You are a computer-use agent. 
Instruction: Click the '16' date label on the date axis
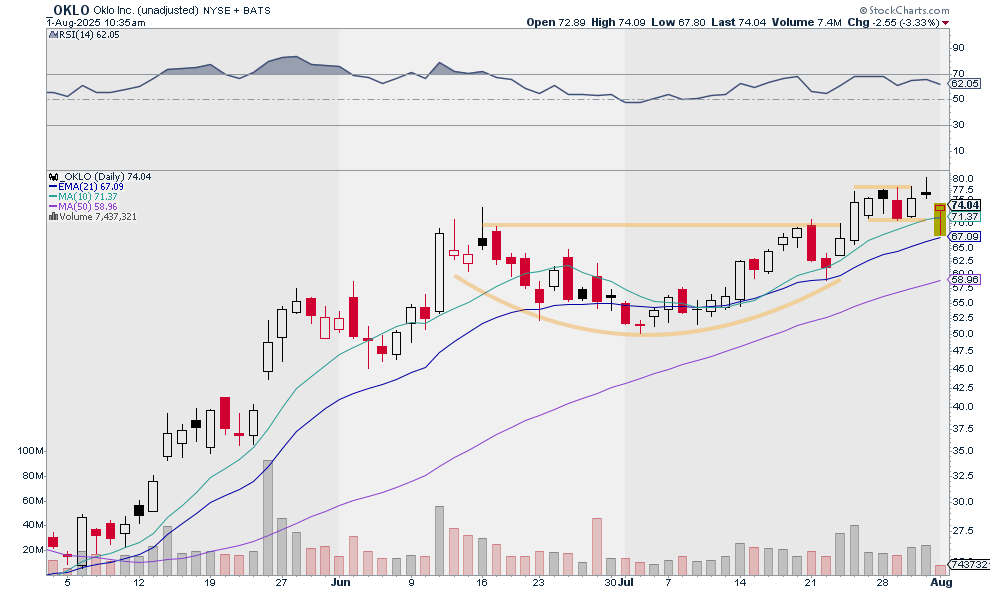coord(482,583)
